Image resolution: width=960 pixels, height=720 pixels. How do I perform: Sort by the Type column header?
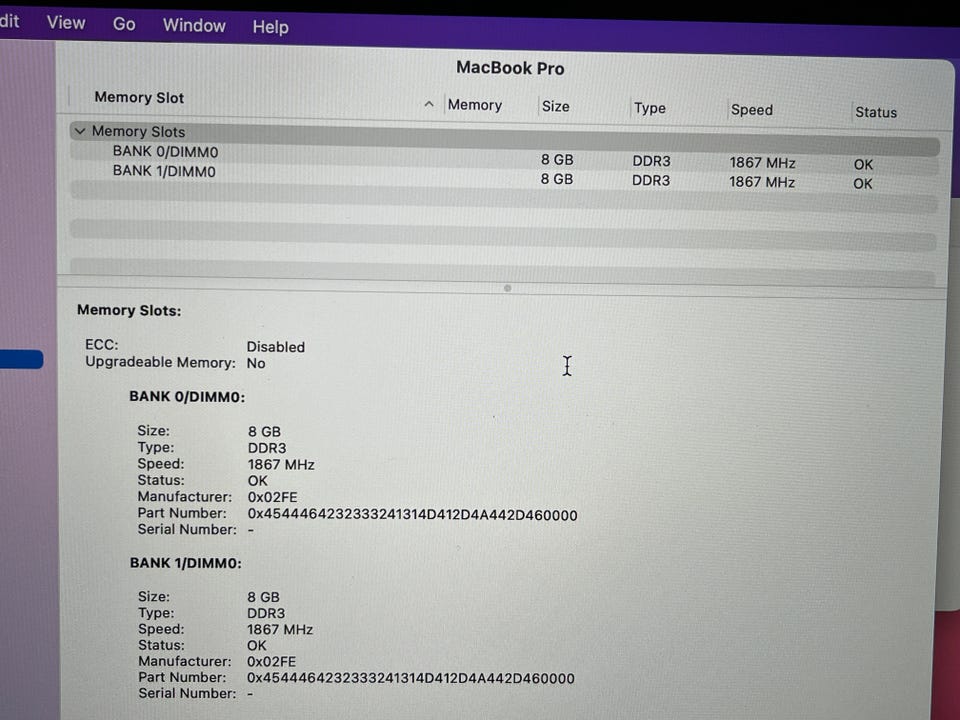coord(650,108)
